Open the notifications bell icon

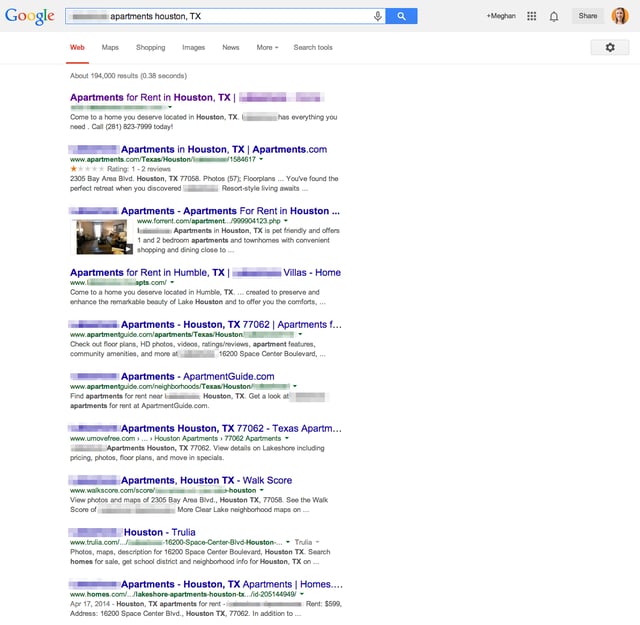(553, 16)
